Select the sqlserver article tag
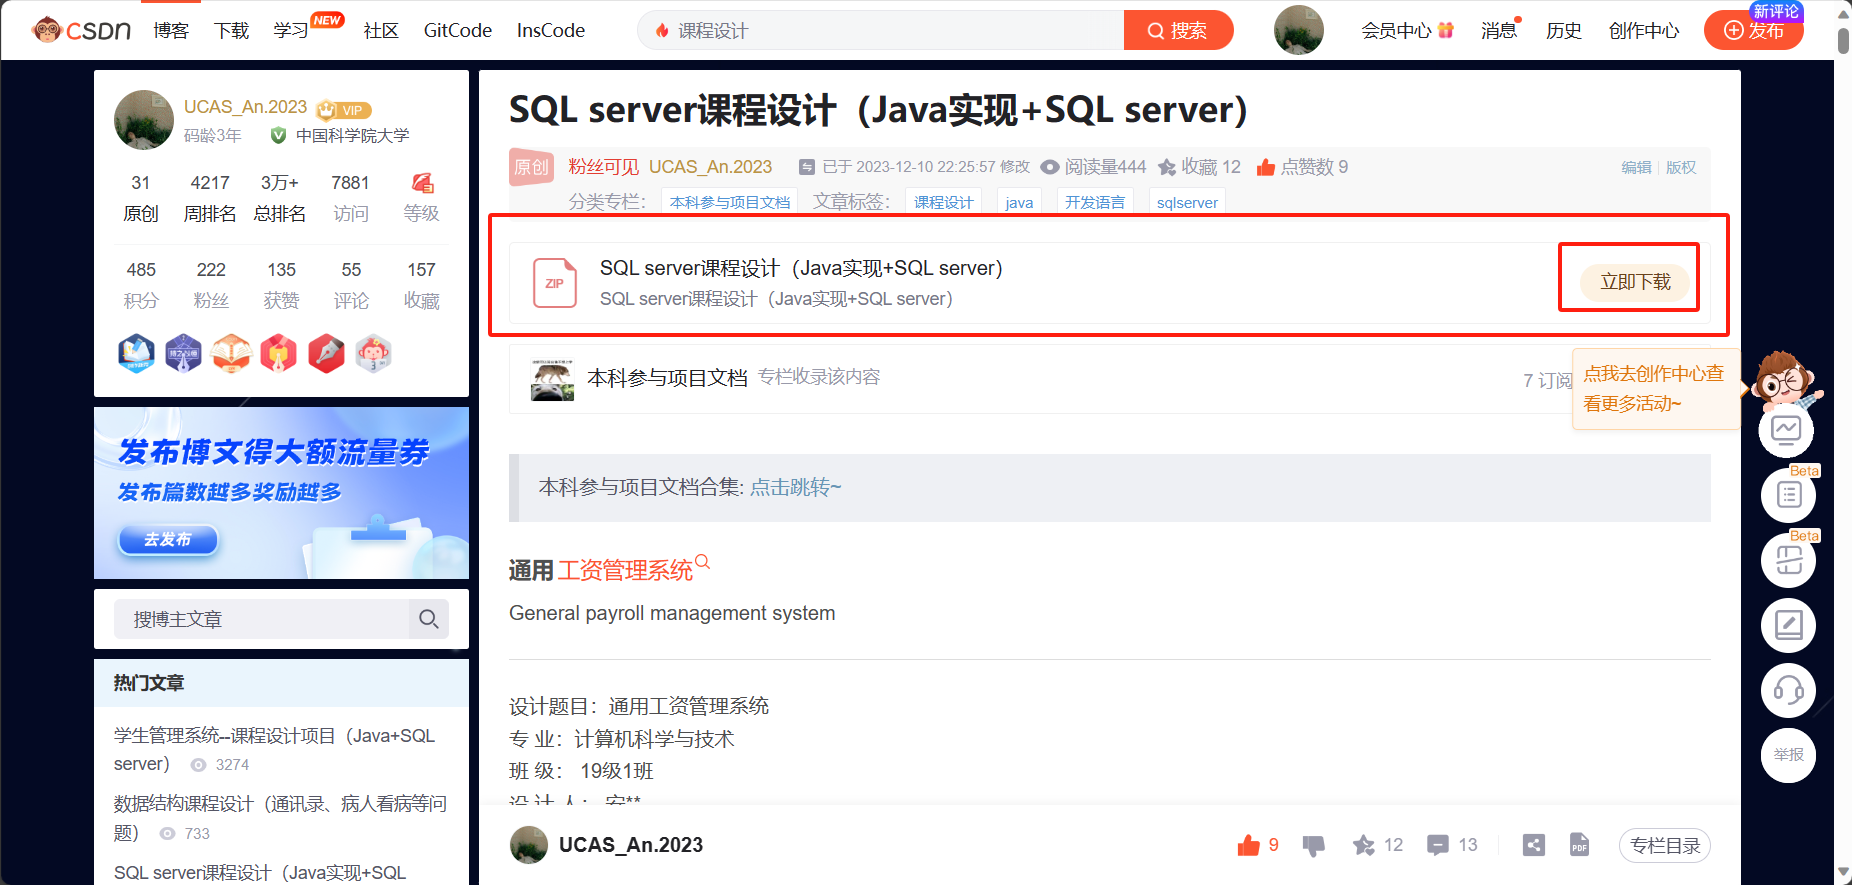Screen dimensions: 1852x885 pyautogui.click(x=1187, y=202)
